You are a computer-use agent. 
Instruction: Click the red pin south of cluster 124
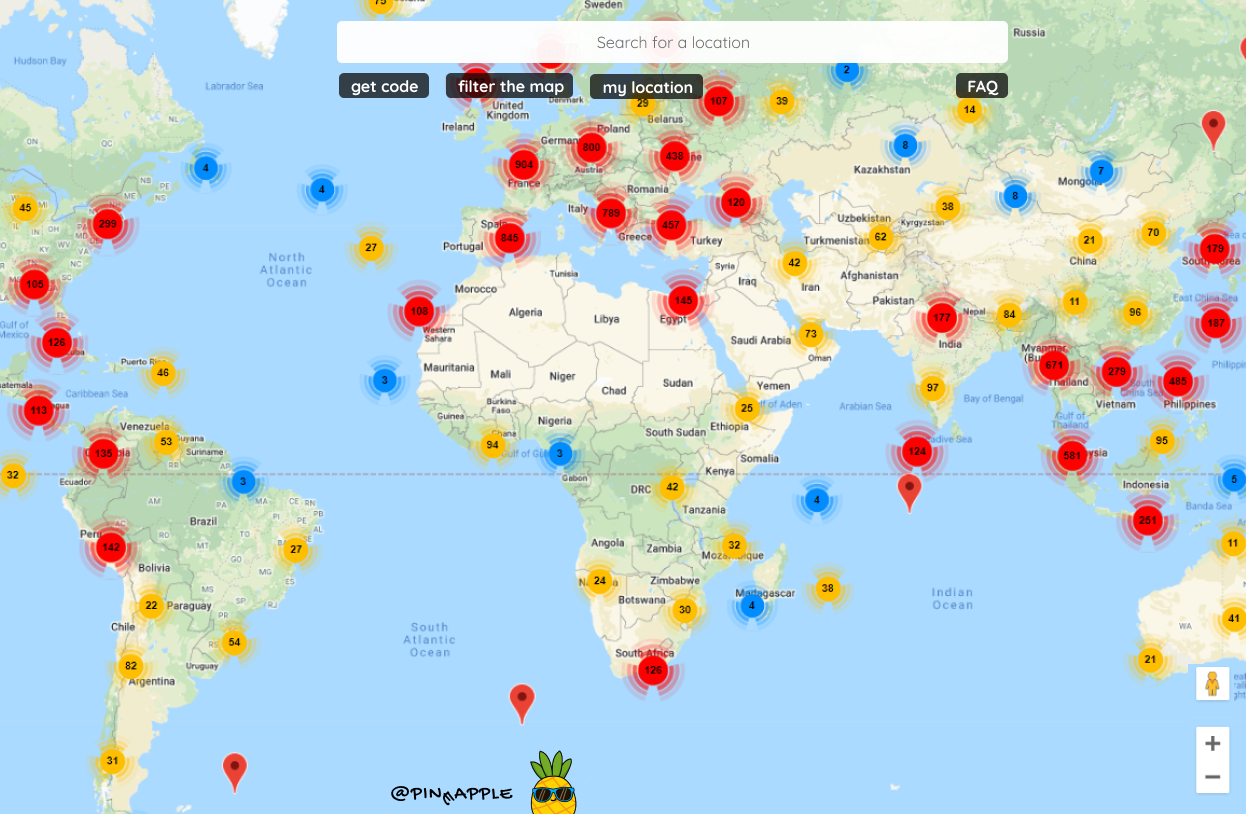pos(909,493)
